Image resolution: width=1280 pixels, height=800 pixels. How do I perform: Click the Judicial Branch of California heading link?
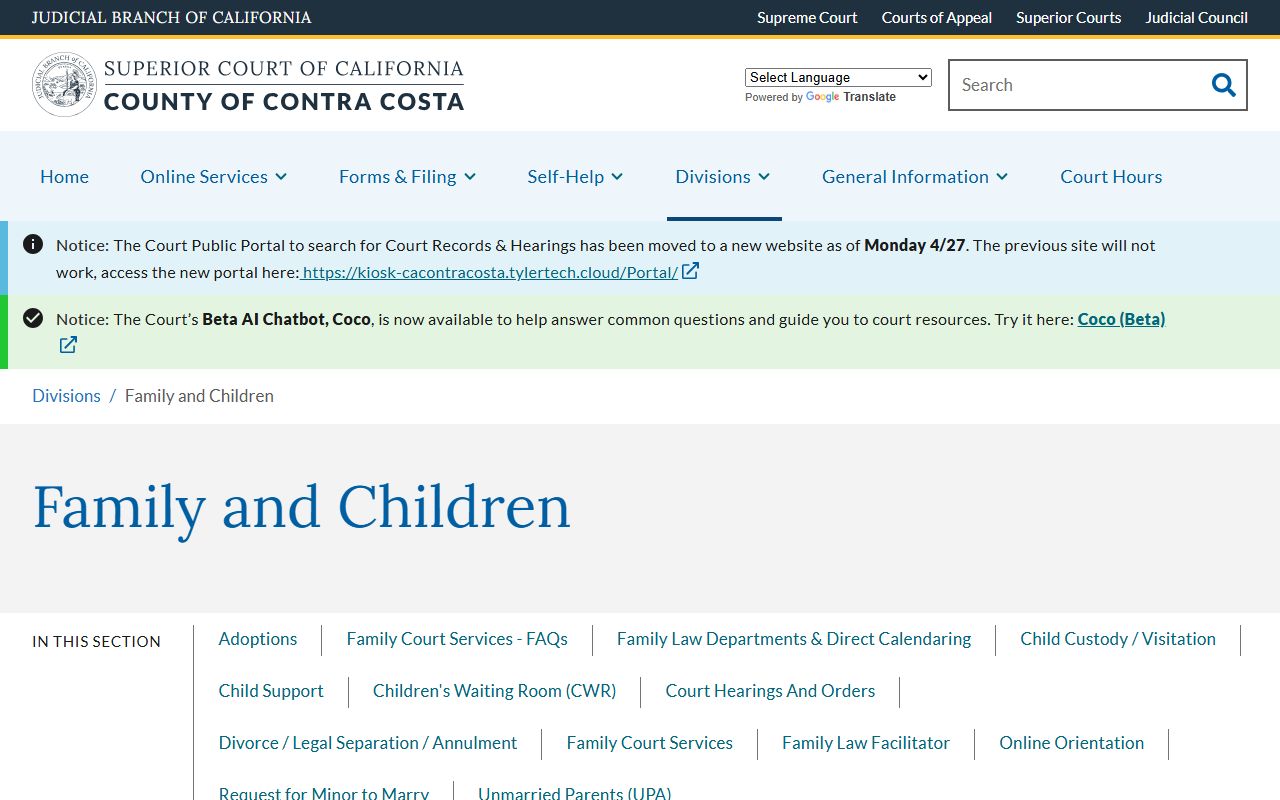(171, 17)
